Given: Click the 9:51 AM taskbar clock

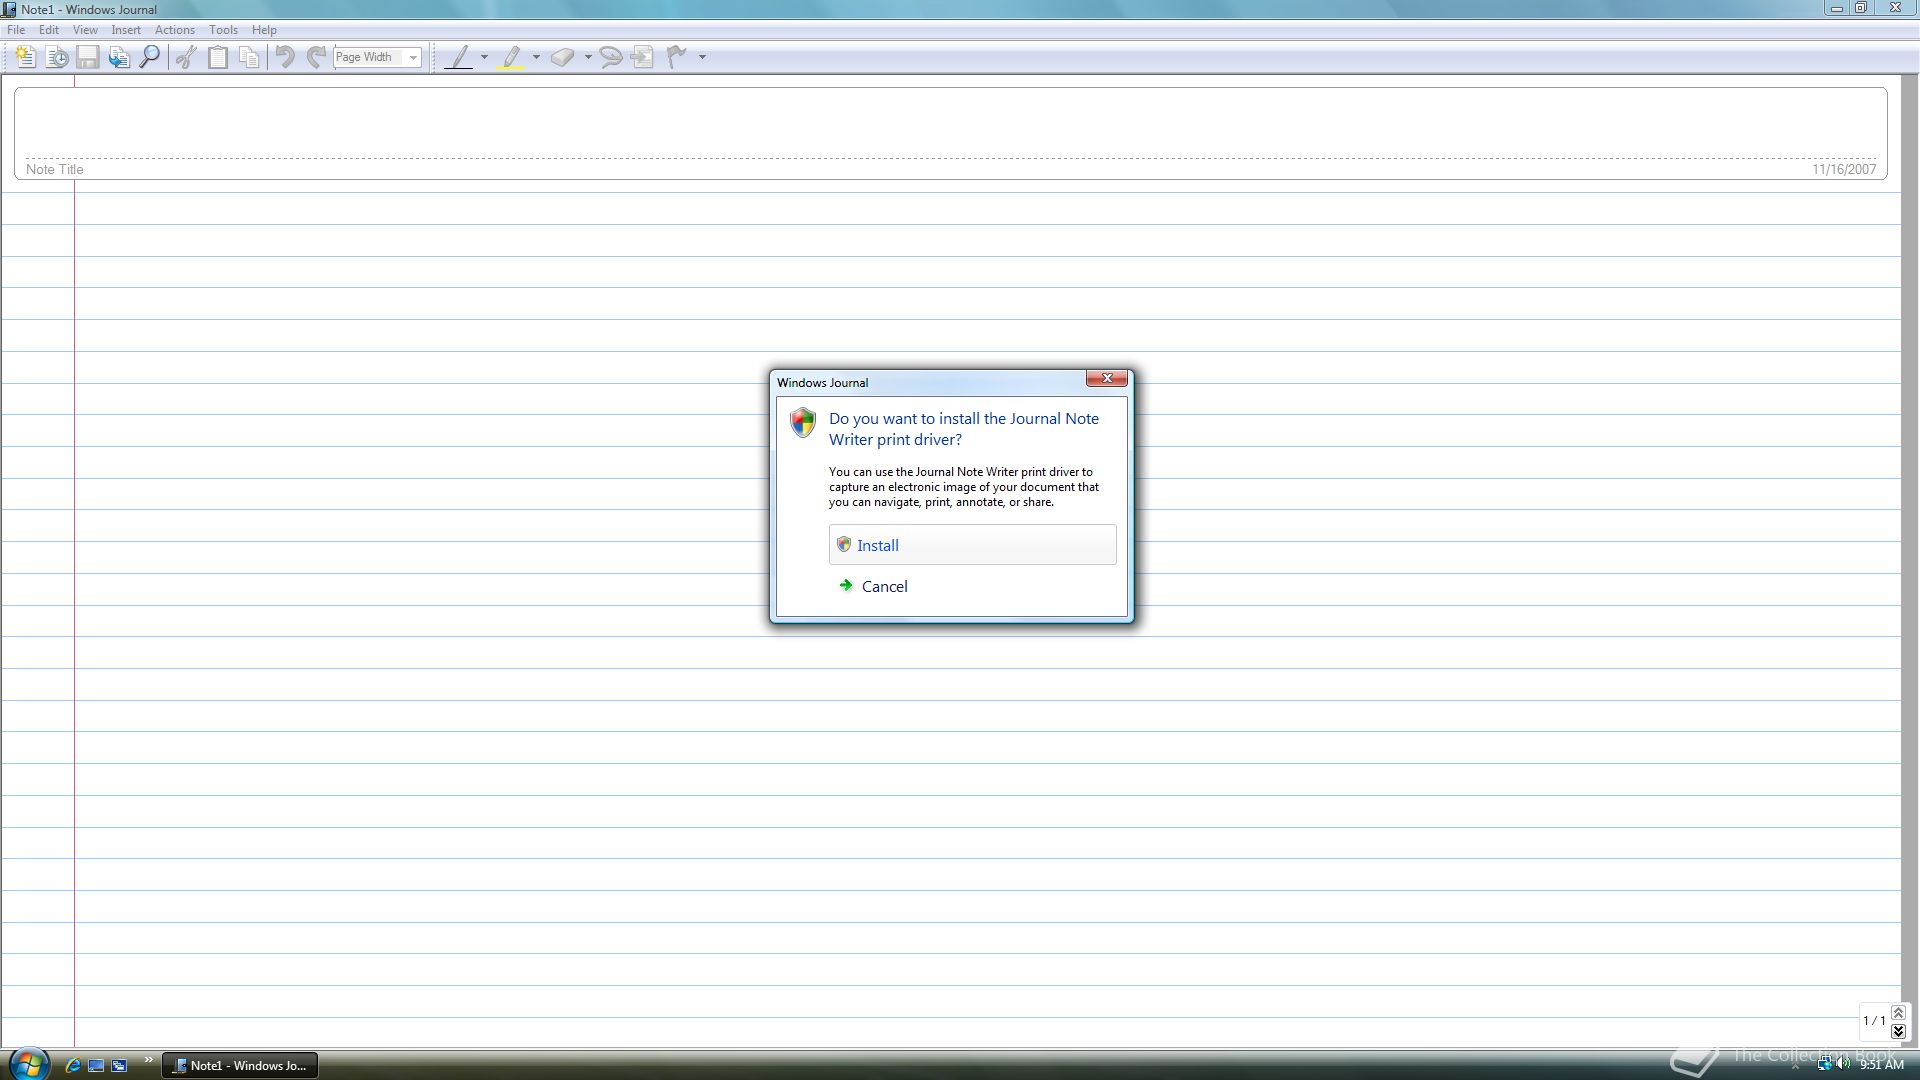Looking at the screenshot, I should click(1881, 1065).
